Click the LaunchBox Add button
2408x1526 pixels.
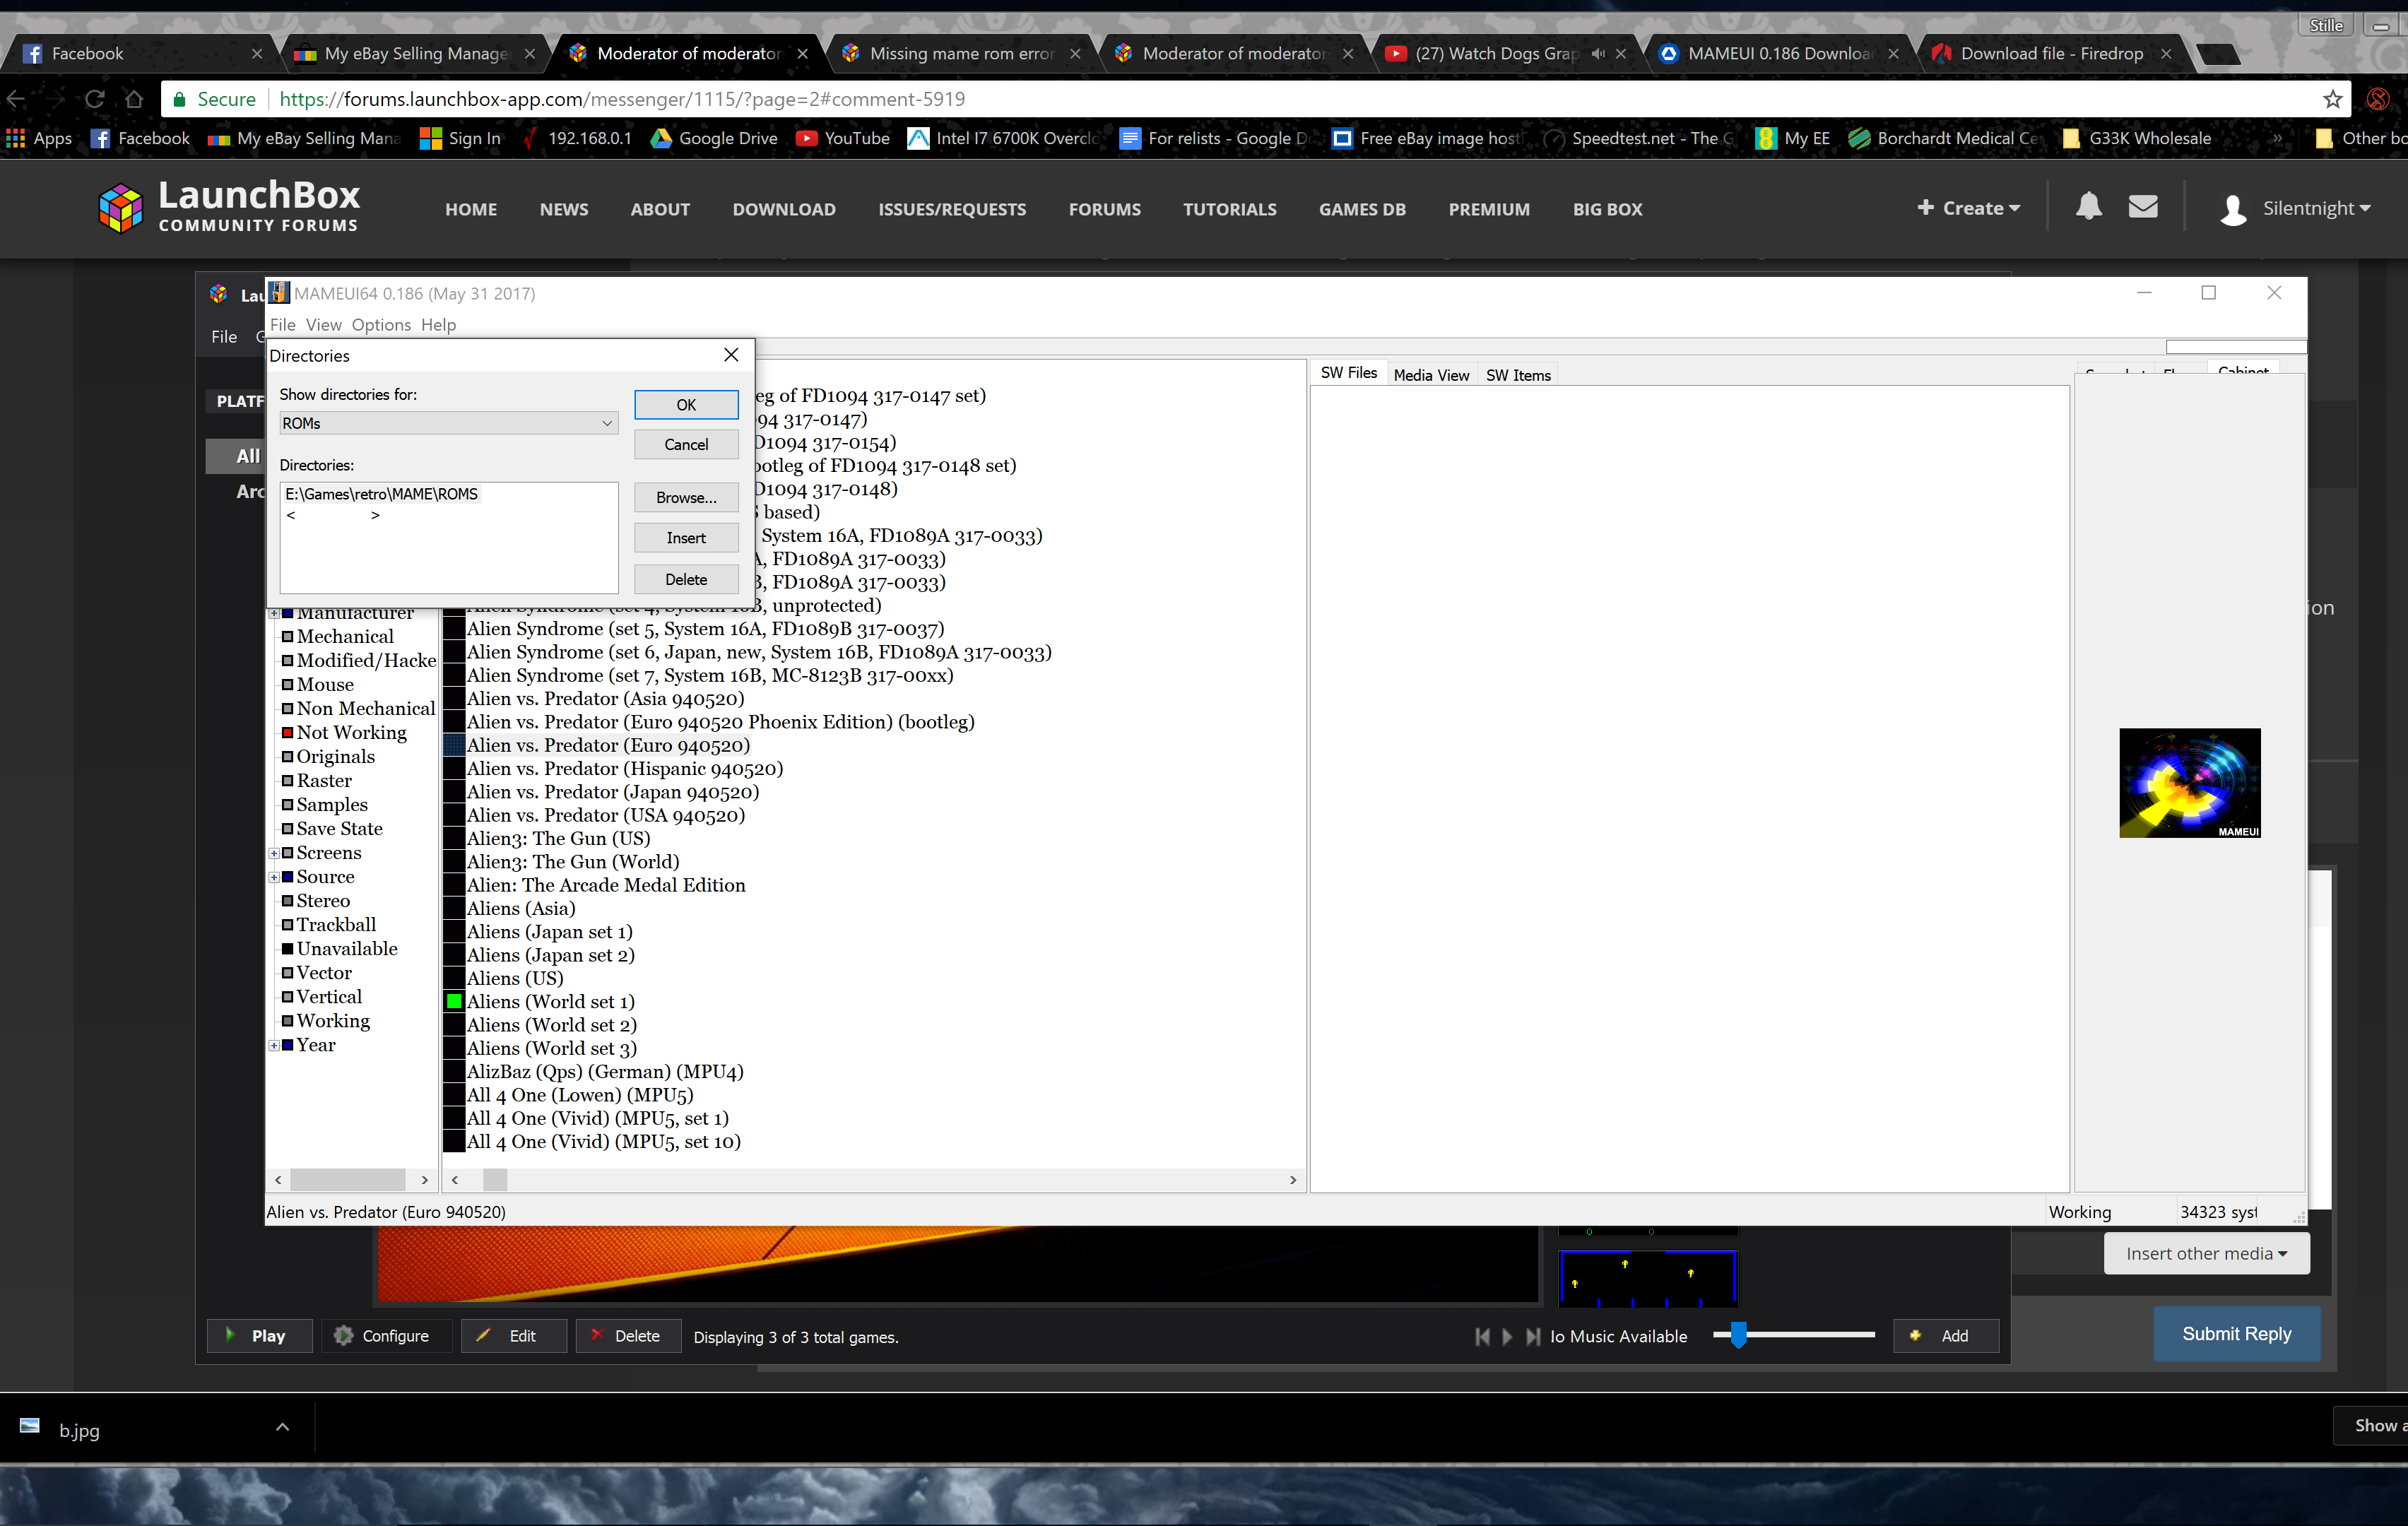pos(1945,1335)
